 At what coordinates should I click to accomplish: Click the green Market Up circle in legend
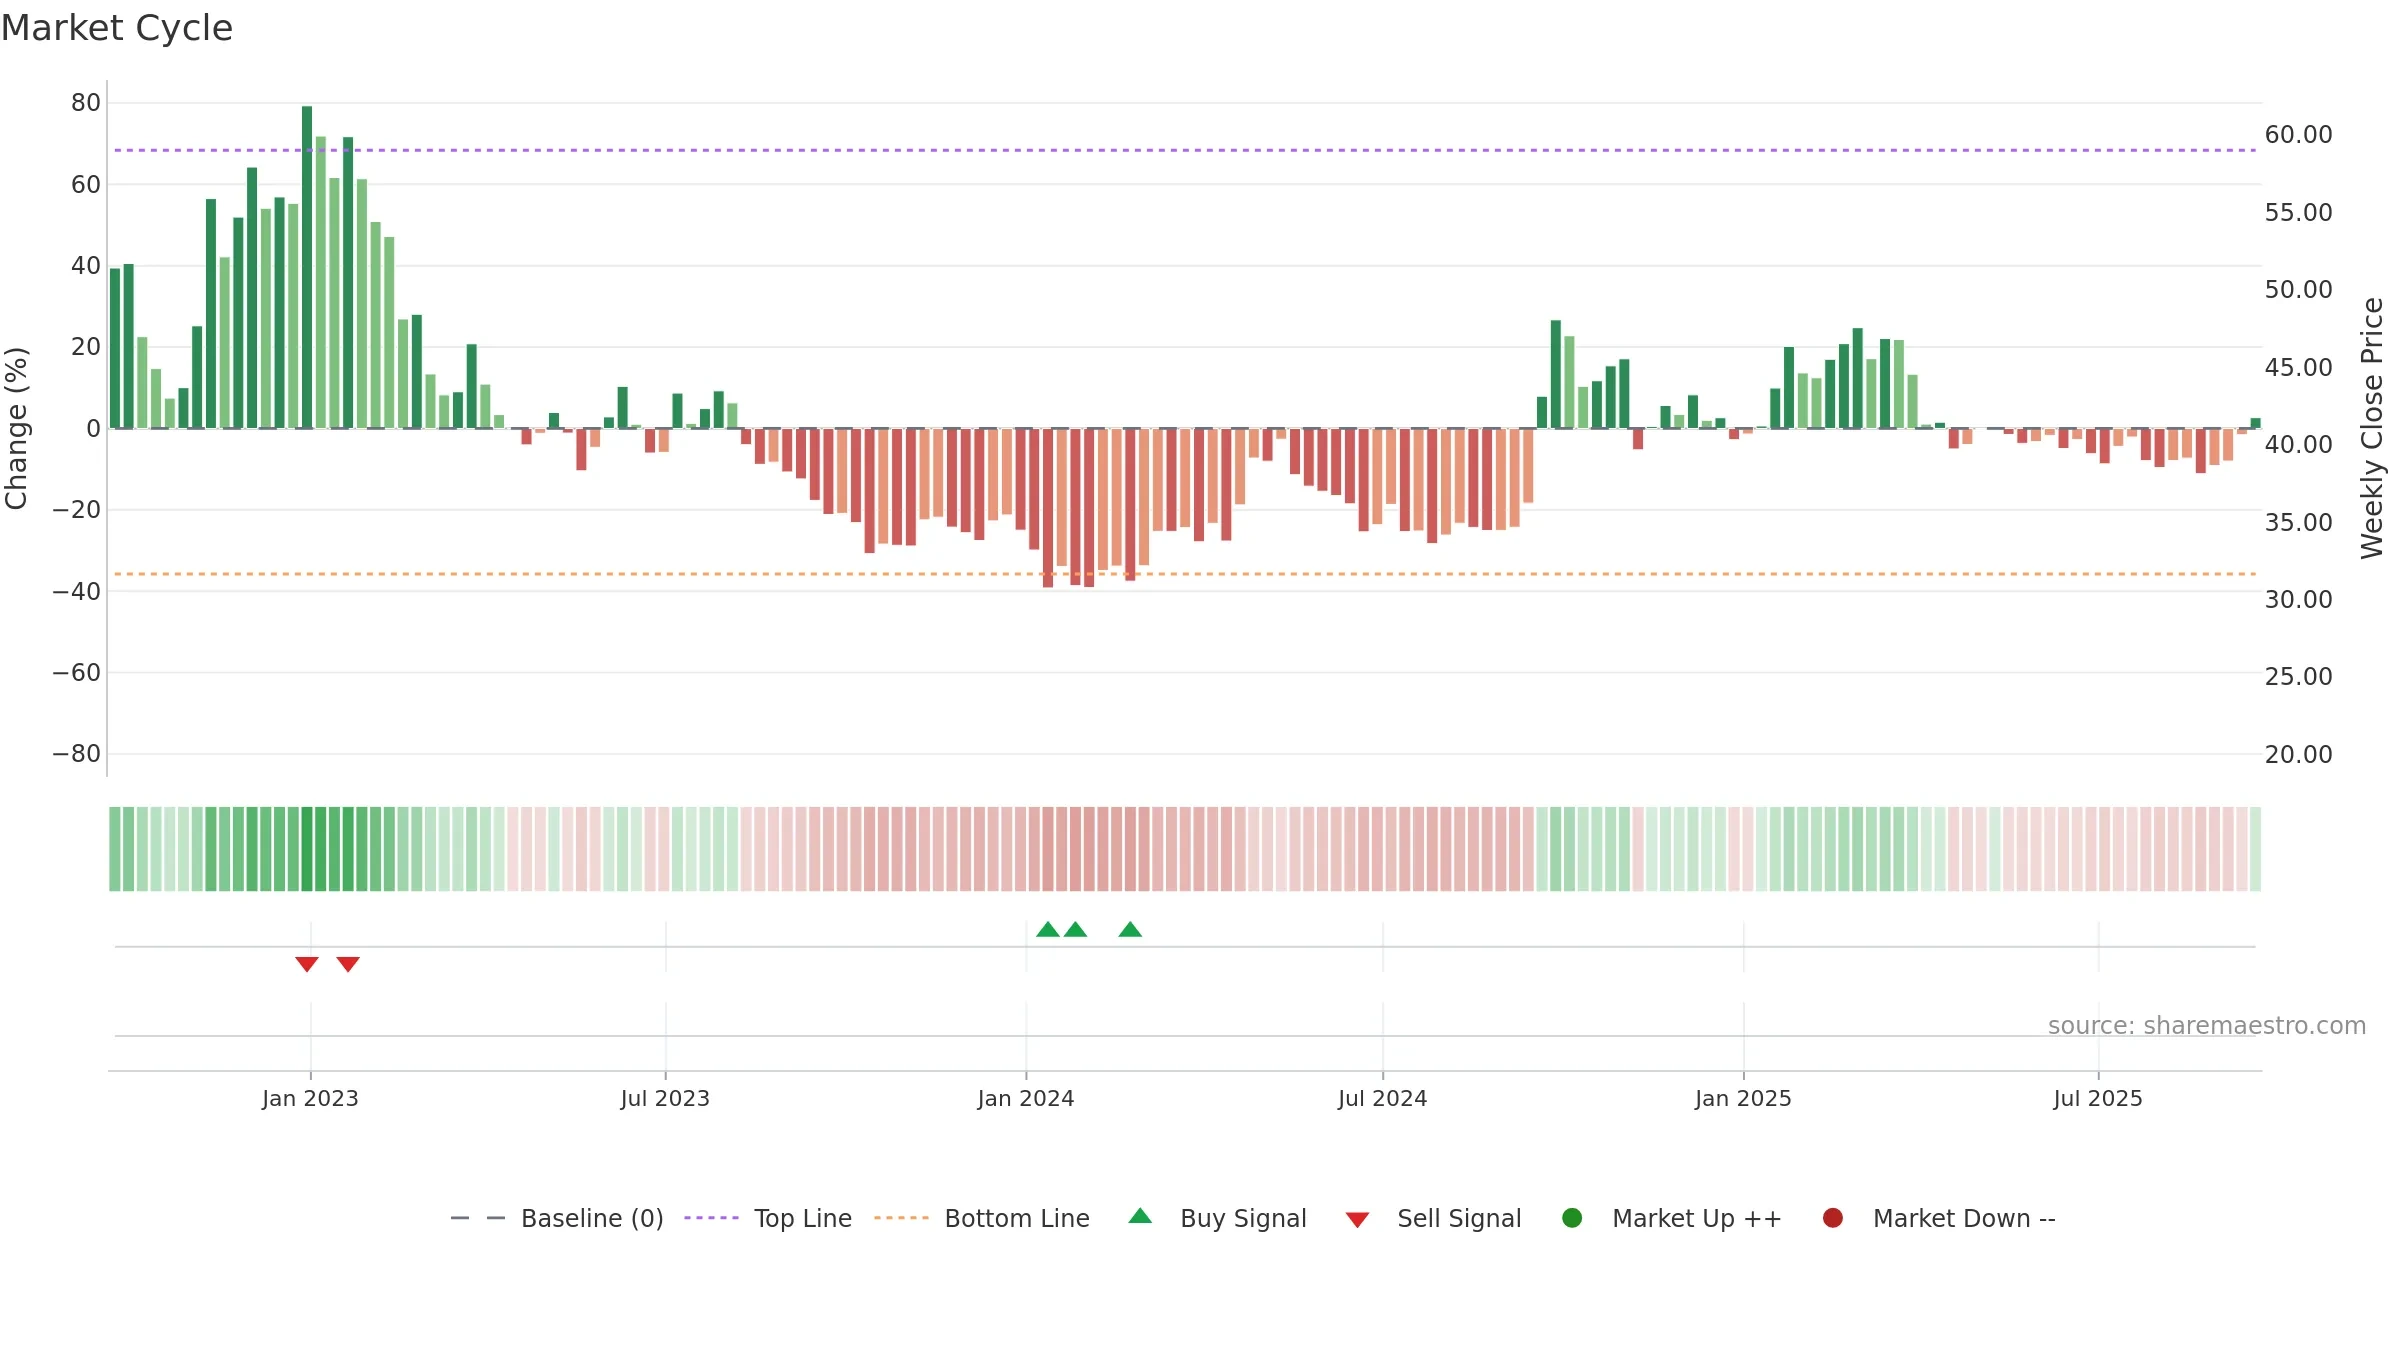pos(1572,1218)
